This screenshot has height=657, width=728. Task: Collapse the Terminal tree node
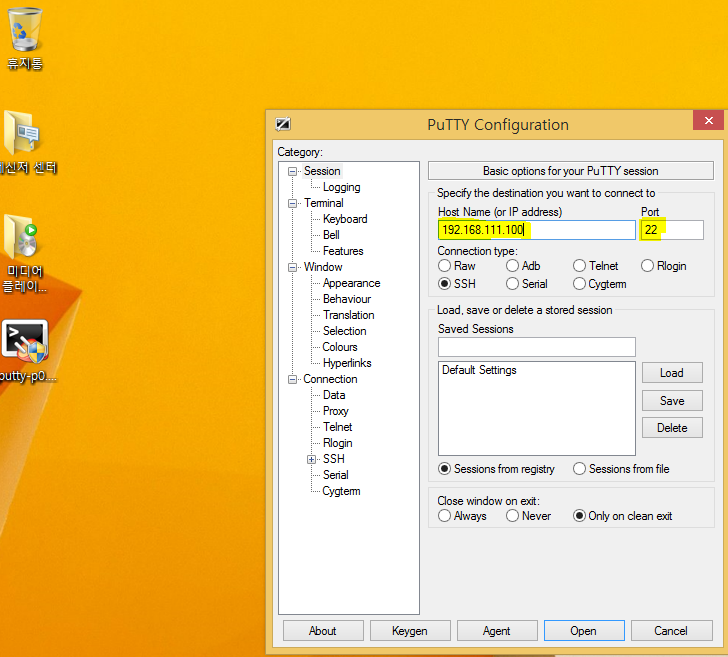tap(292, 203)
